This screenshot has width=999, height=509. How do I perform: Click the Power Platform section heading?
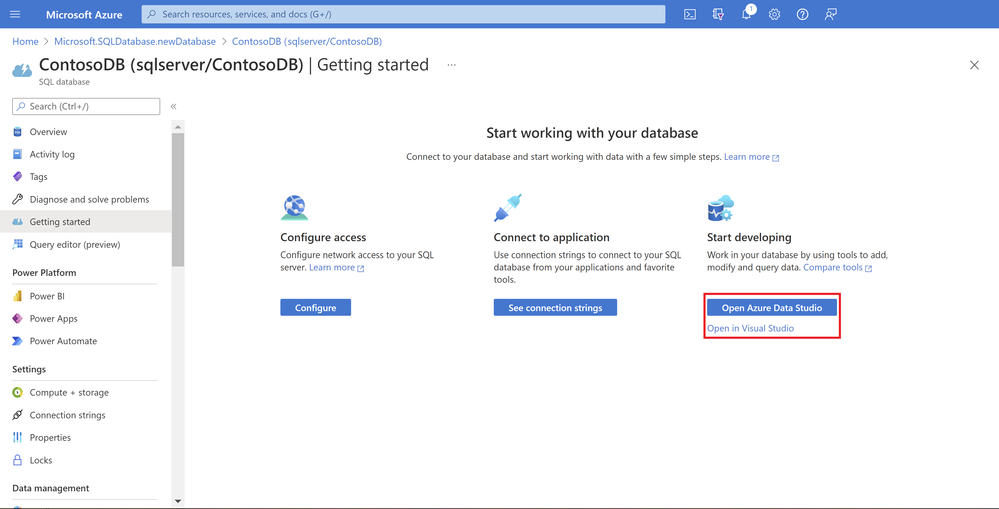[44, 273]
